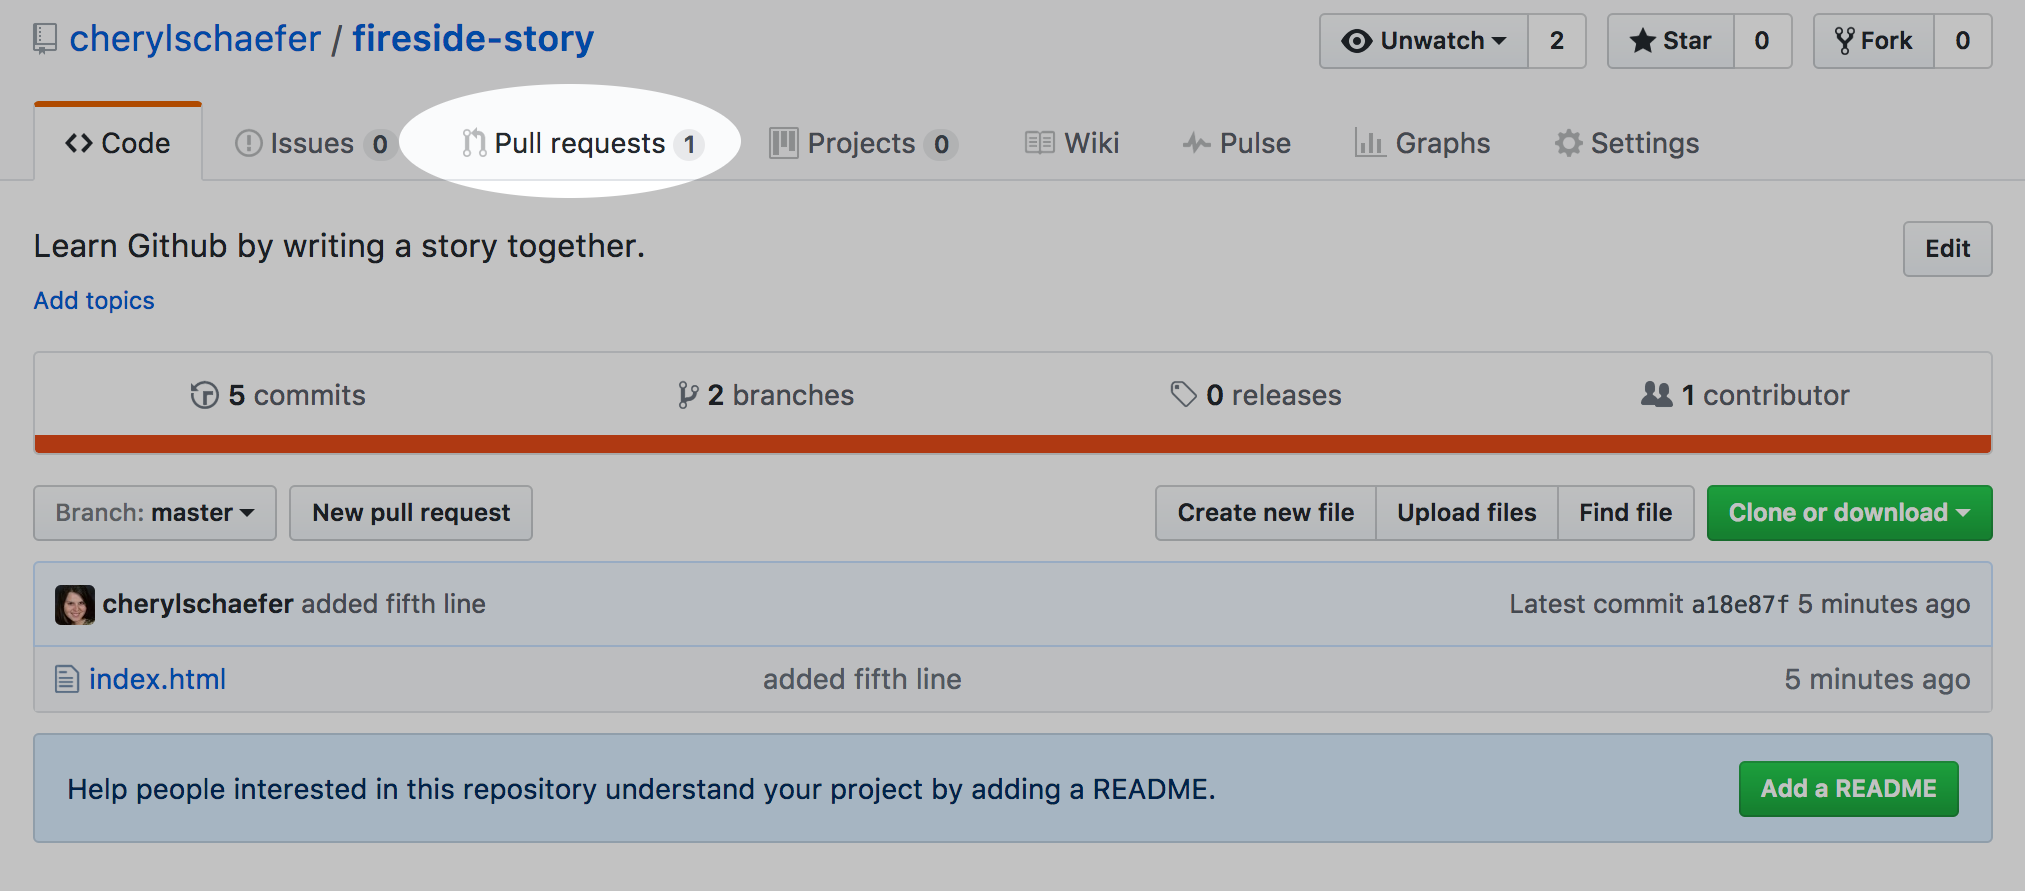Screen dimensions: 2025x891
Task: Open the Graphs tab
Action: [1422, 144]
